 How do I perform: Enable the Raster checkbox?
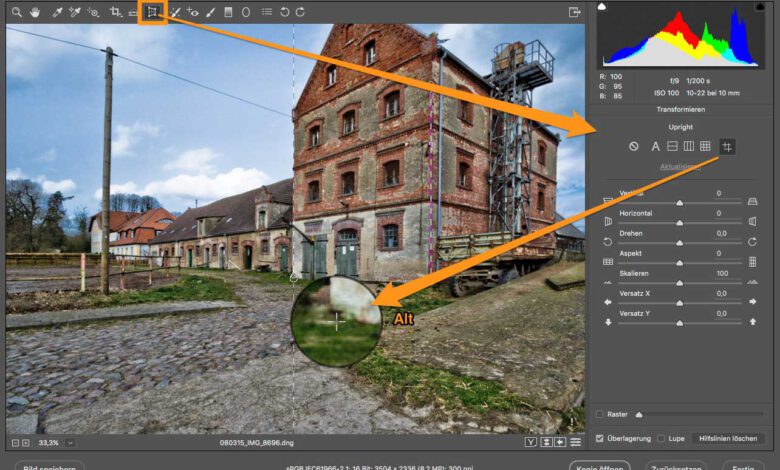pyautogui.click(x=599, y=414)
